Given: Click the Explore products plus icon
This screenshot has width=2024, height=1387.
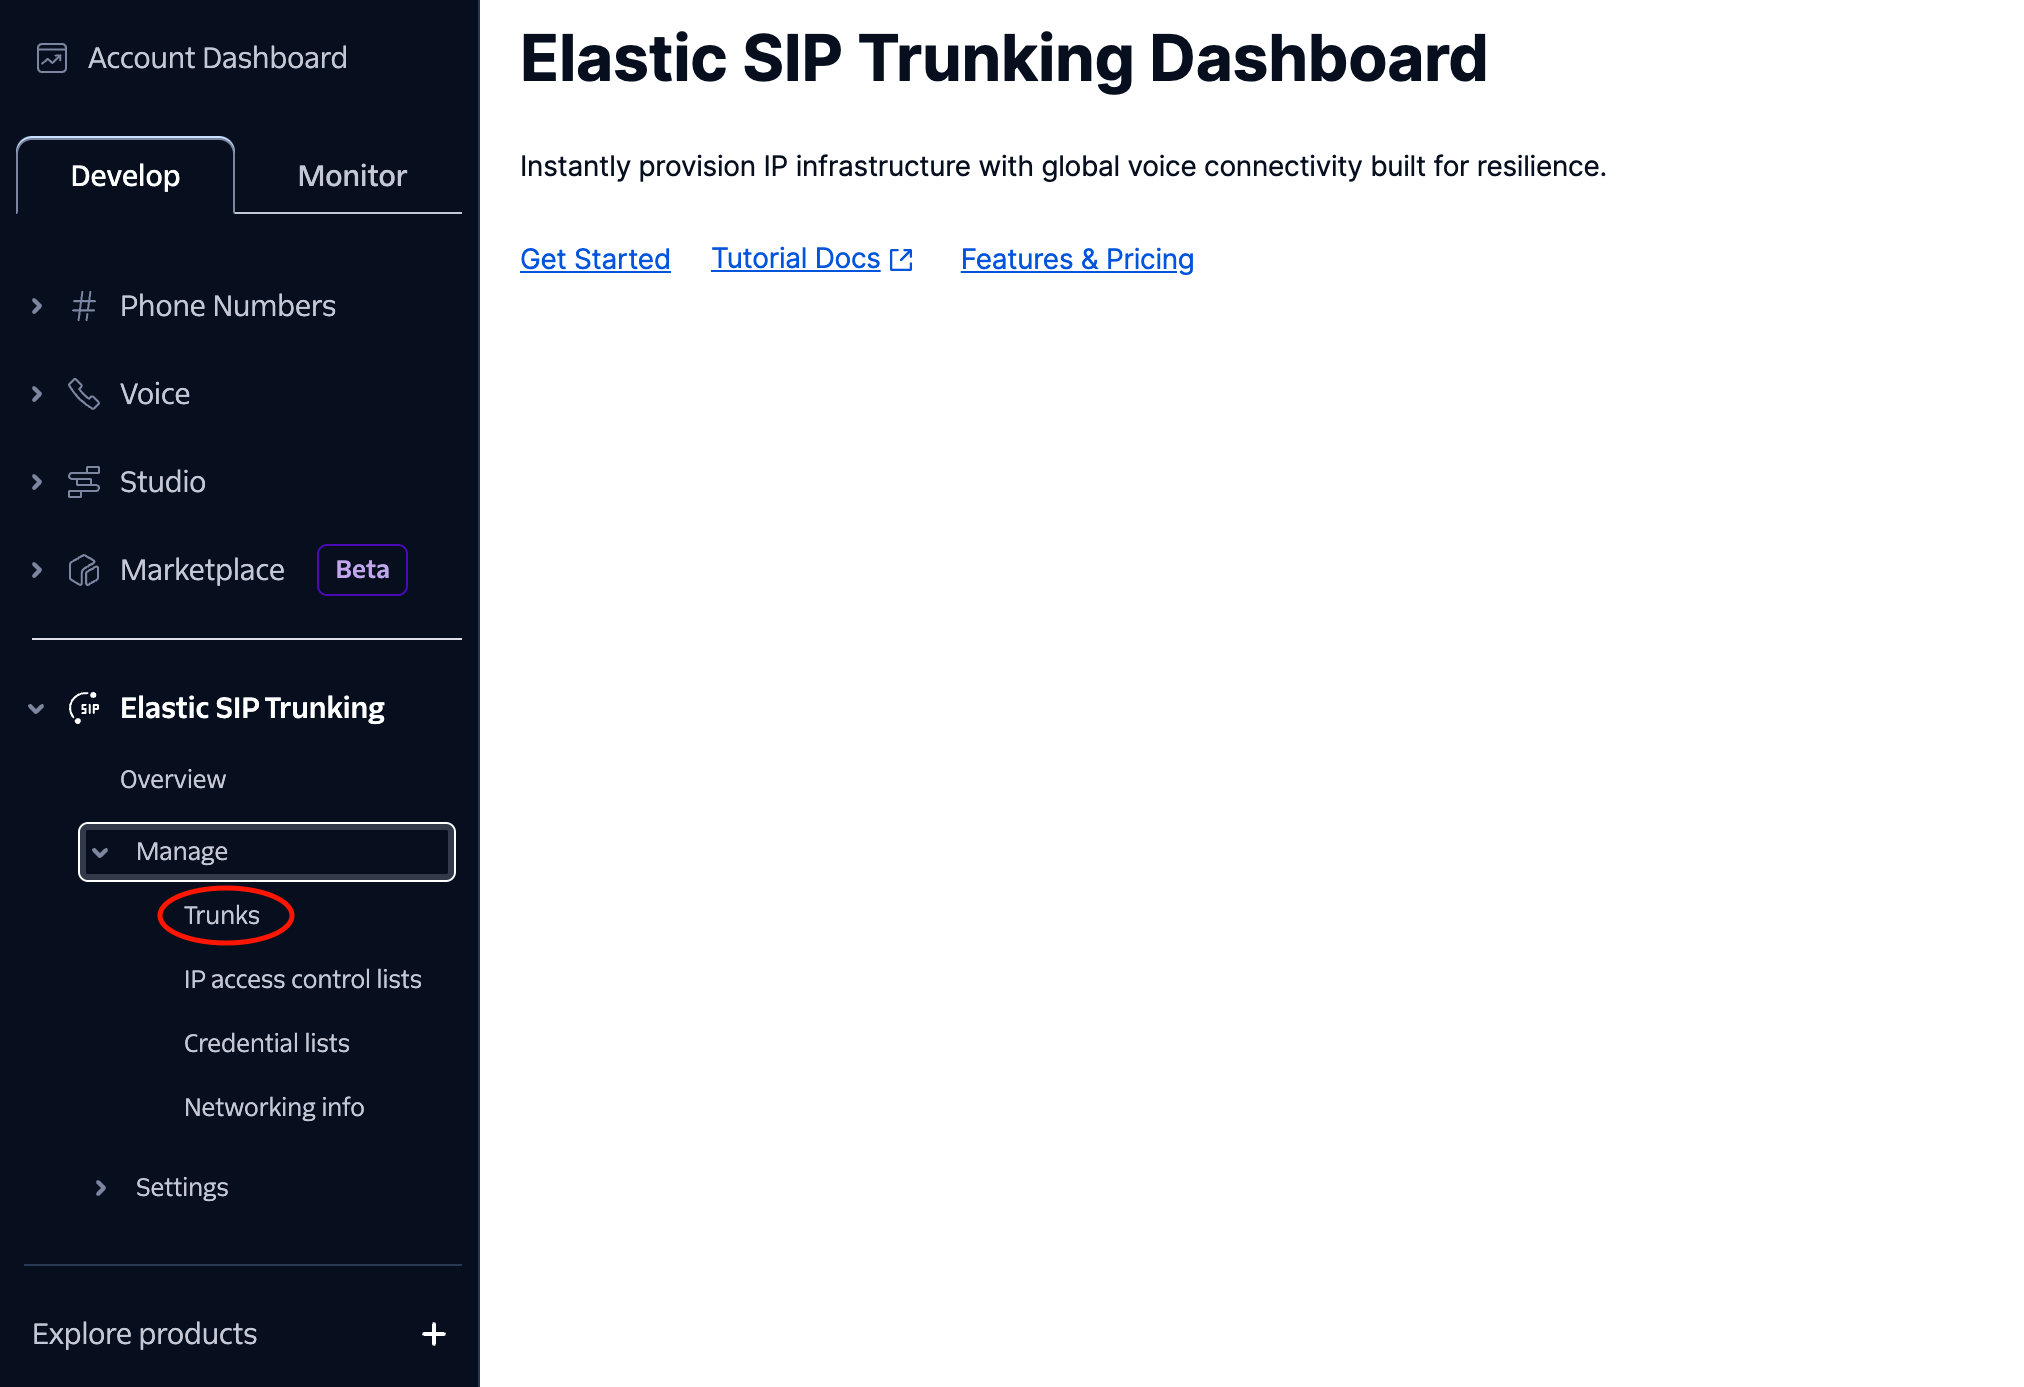Looking at the screenshot, I should click(434, 1334).
